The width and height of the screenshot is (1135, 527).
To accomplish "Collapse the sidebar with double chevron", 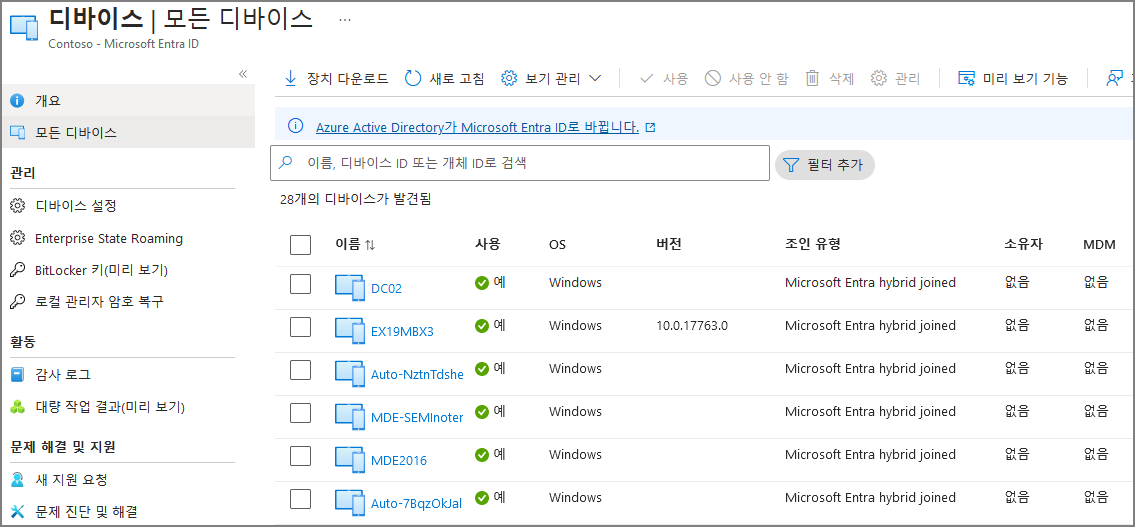I will click(x=243, y=74).
